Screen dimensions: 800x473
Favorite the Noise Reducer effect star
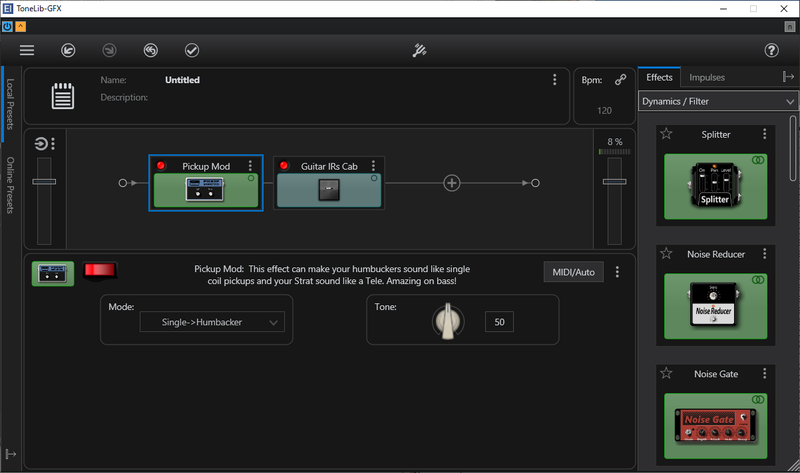(x=666, y=253)
